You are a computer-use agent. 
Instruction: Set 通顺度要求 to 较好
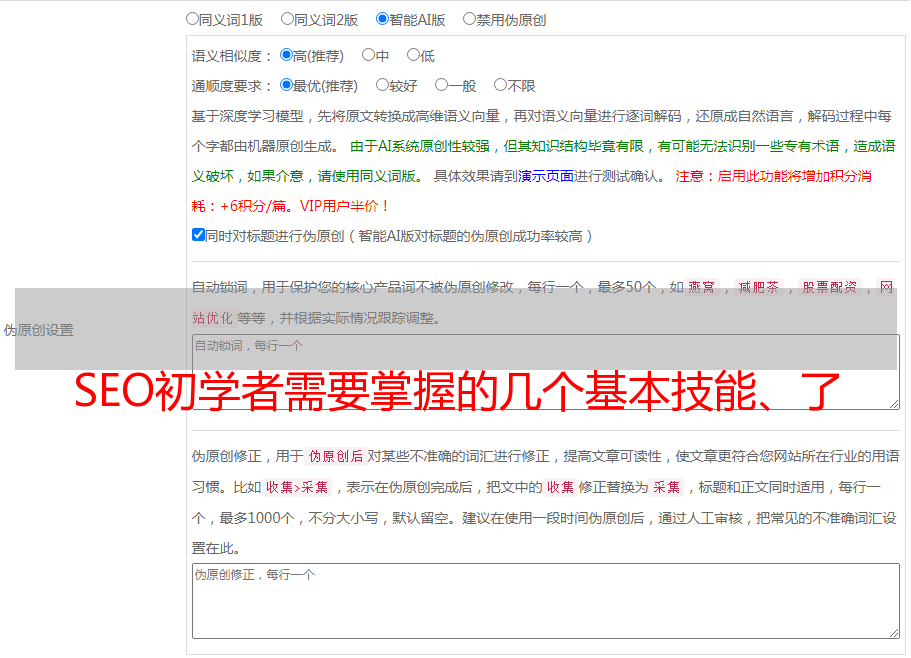382,85
